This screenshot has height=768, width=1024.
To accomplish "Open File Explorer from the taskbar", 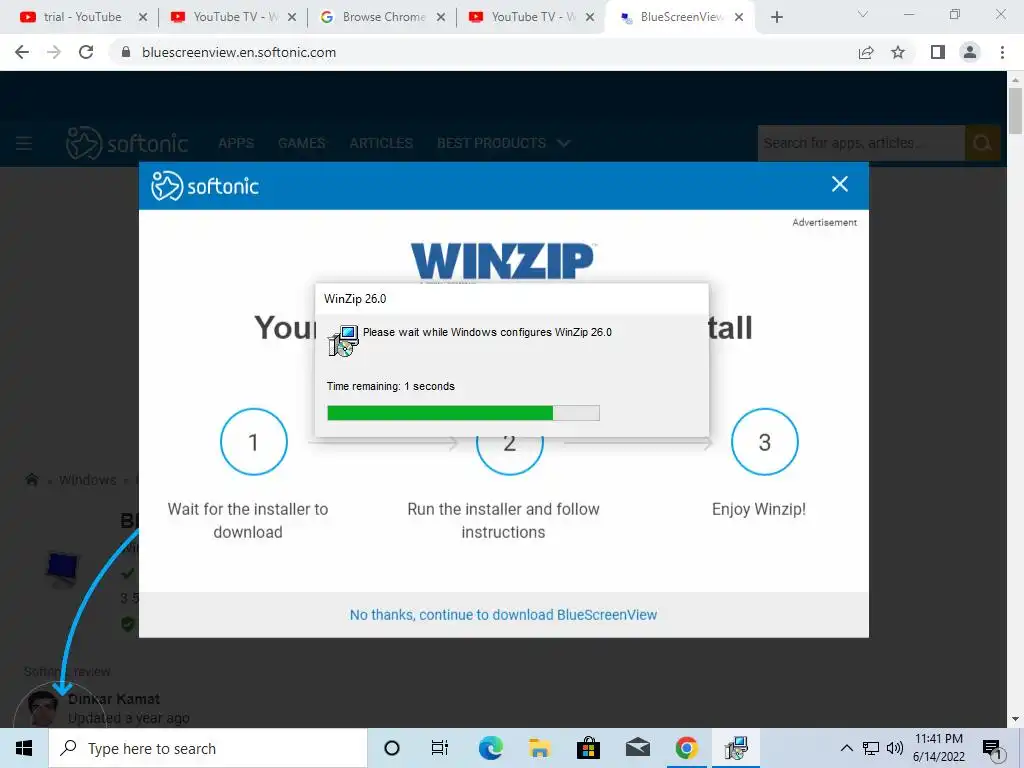I will coord(539,748).
